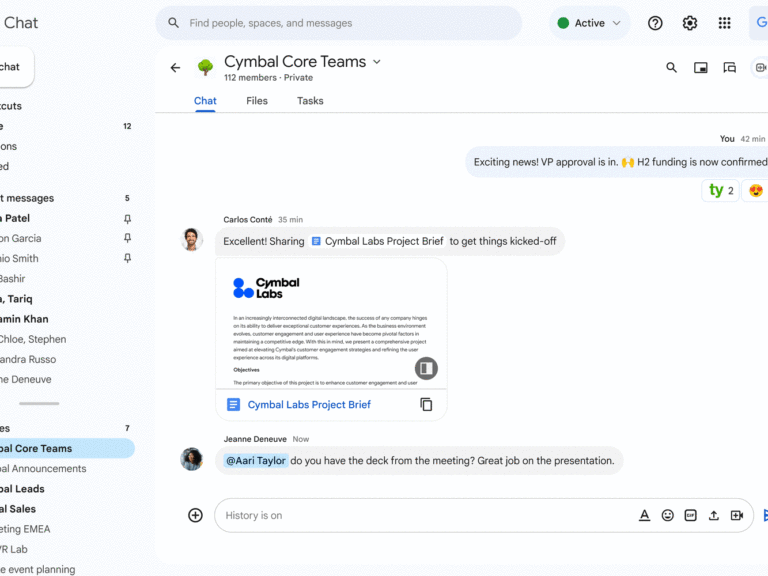This screenshot has height=576, width=768.
Task: Toggle pin for Patel conversation
Action: pyautogui.click(x=127, y=218)
